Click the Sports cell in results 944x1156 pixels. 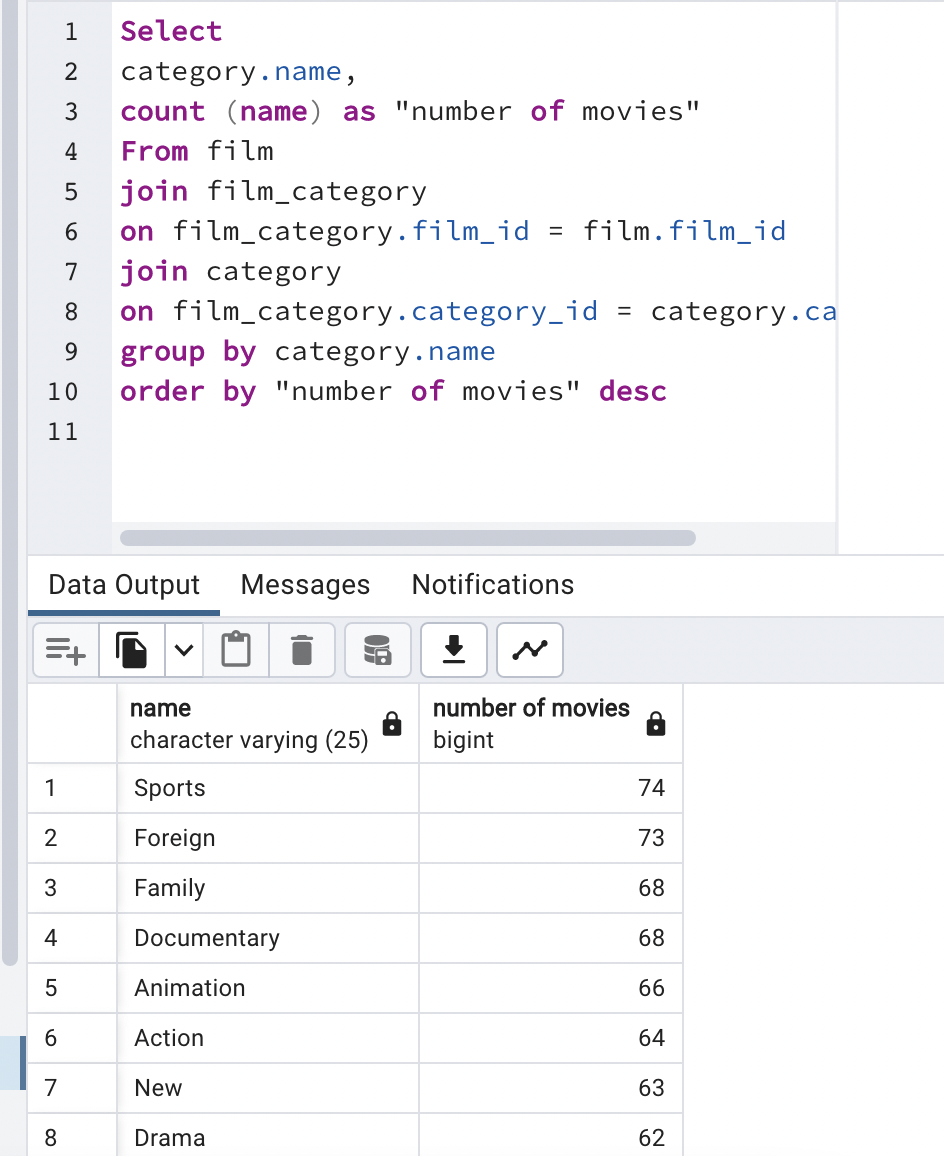pyautogui.click(x=268, y=788)
